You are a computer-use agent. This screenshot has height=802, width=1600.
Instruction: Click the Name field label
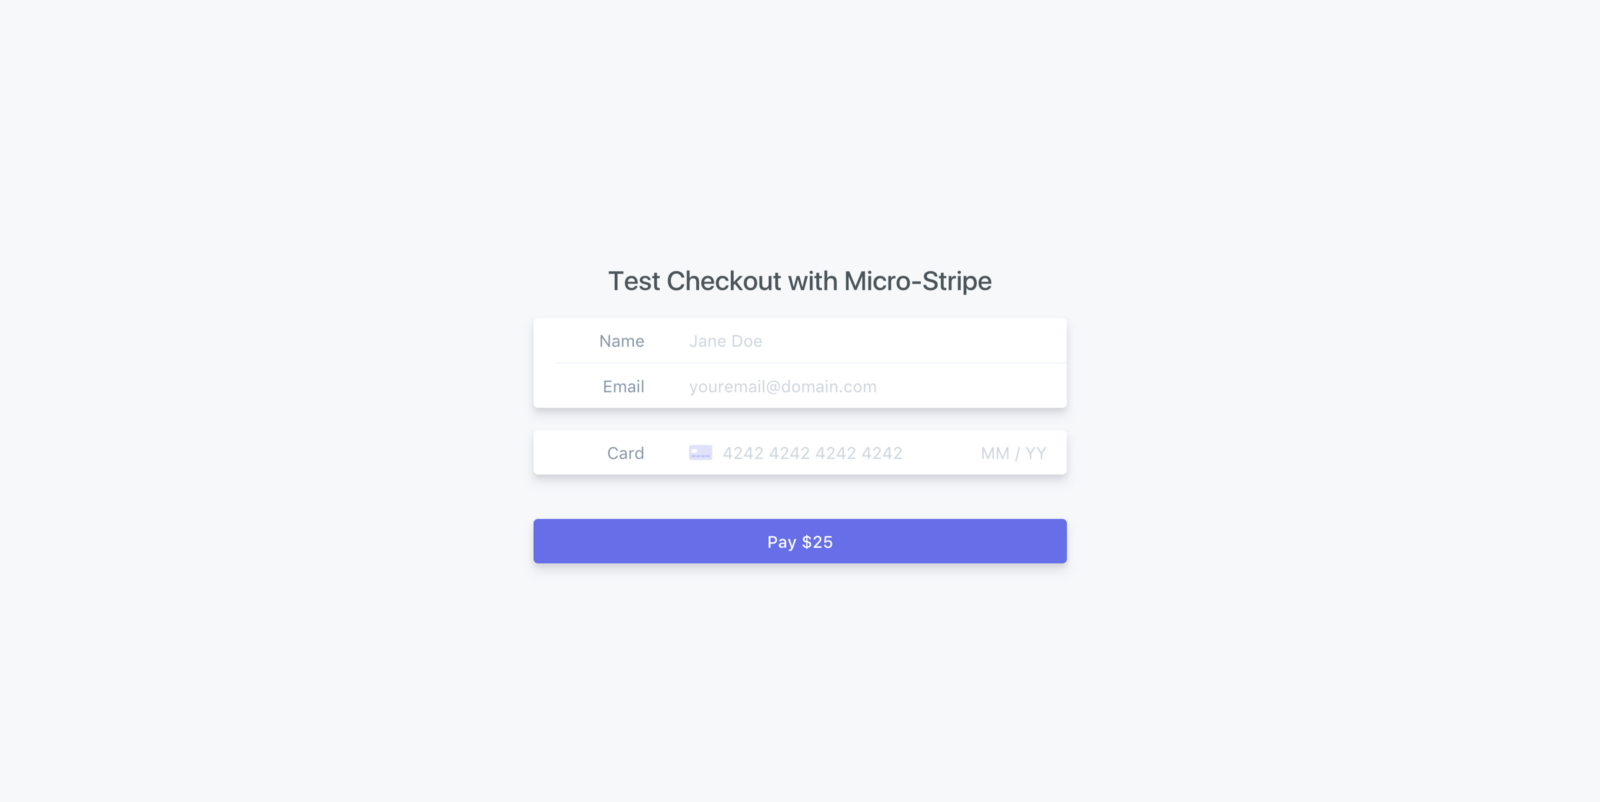click(621, 341)
